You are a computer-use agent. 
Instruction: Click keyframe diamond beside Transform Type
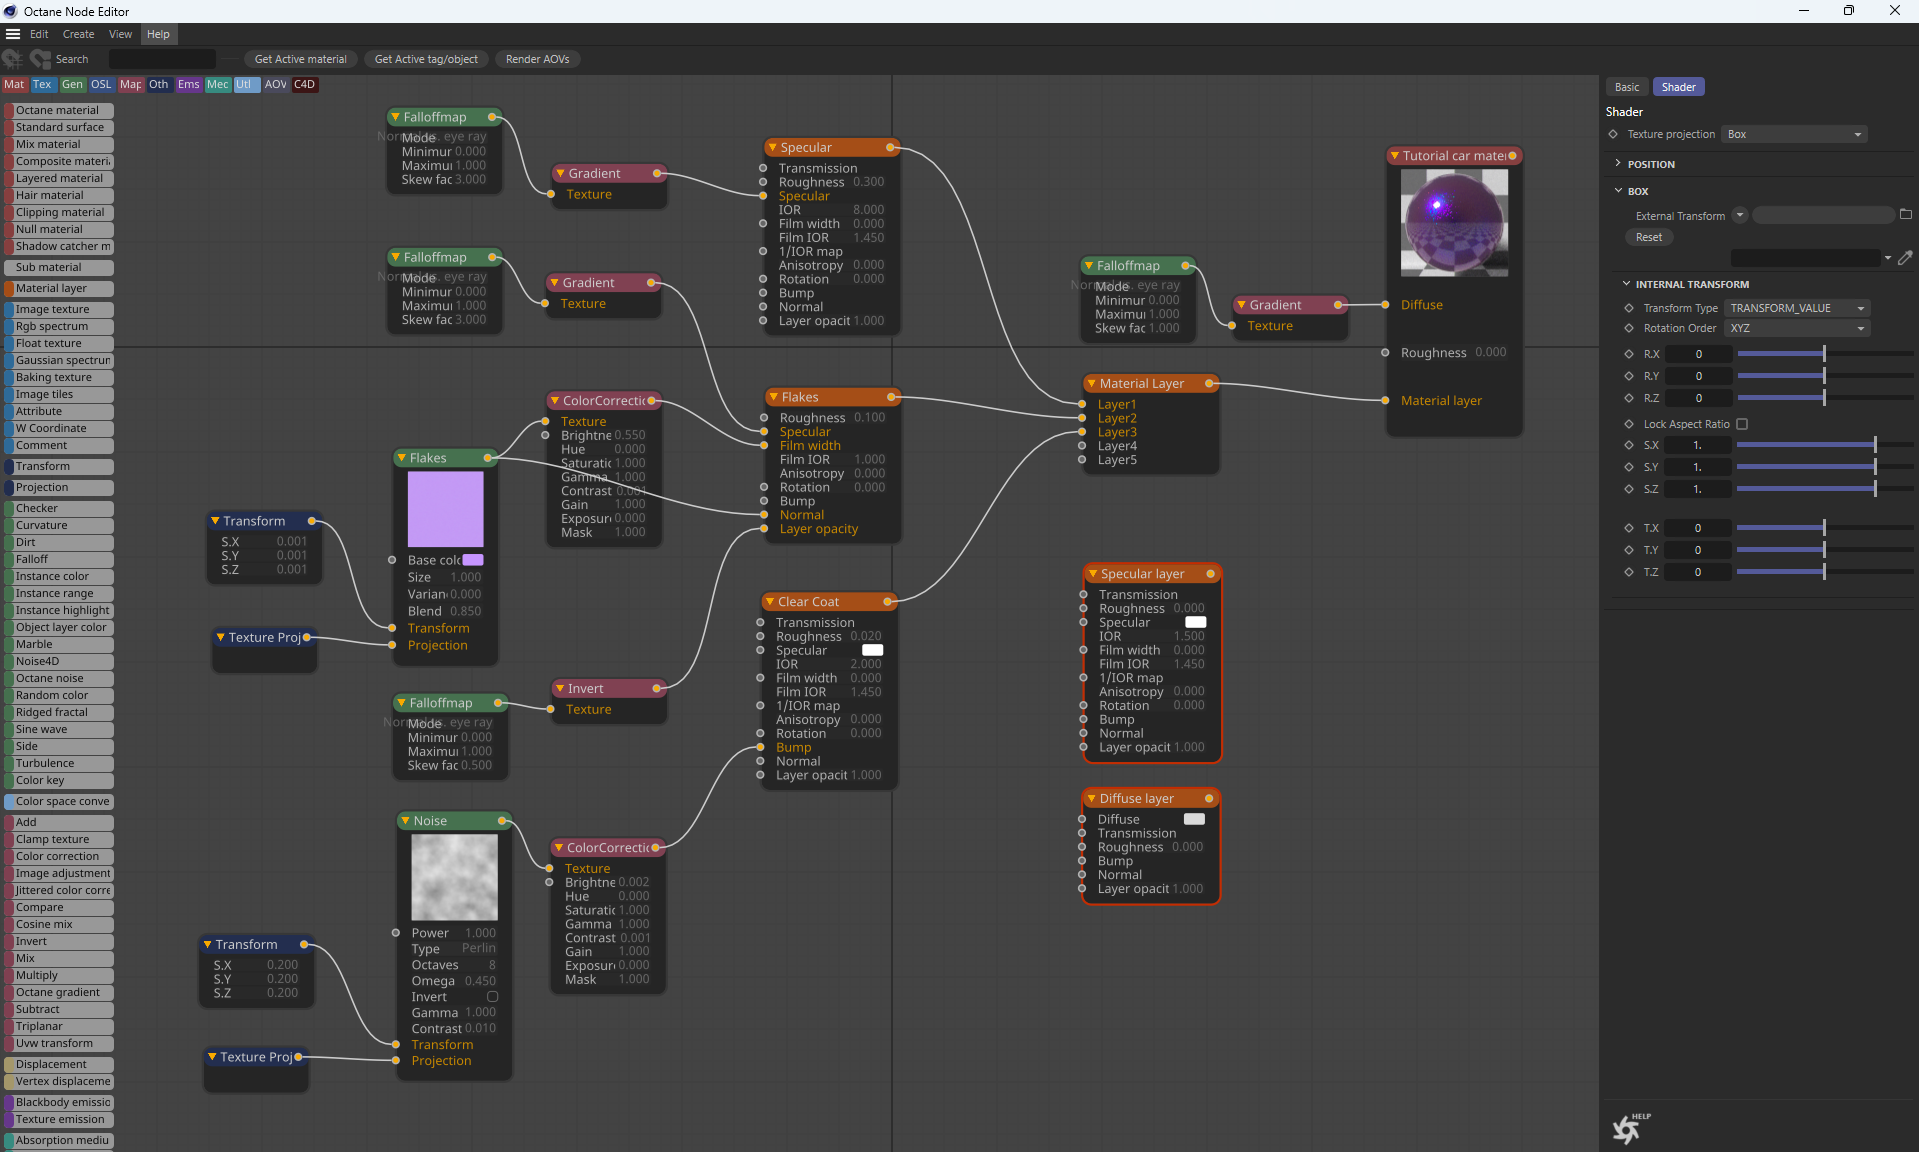(1629, 308)
